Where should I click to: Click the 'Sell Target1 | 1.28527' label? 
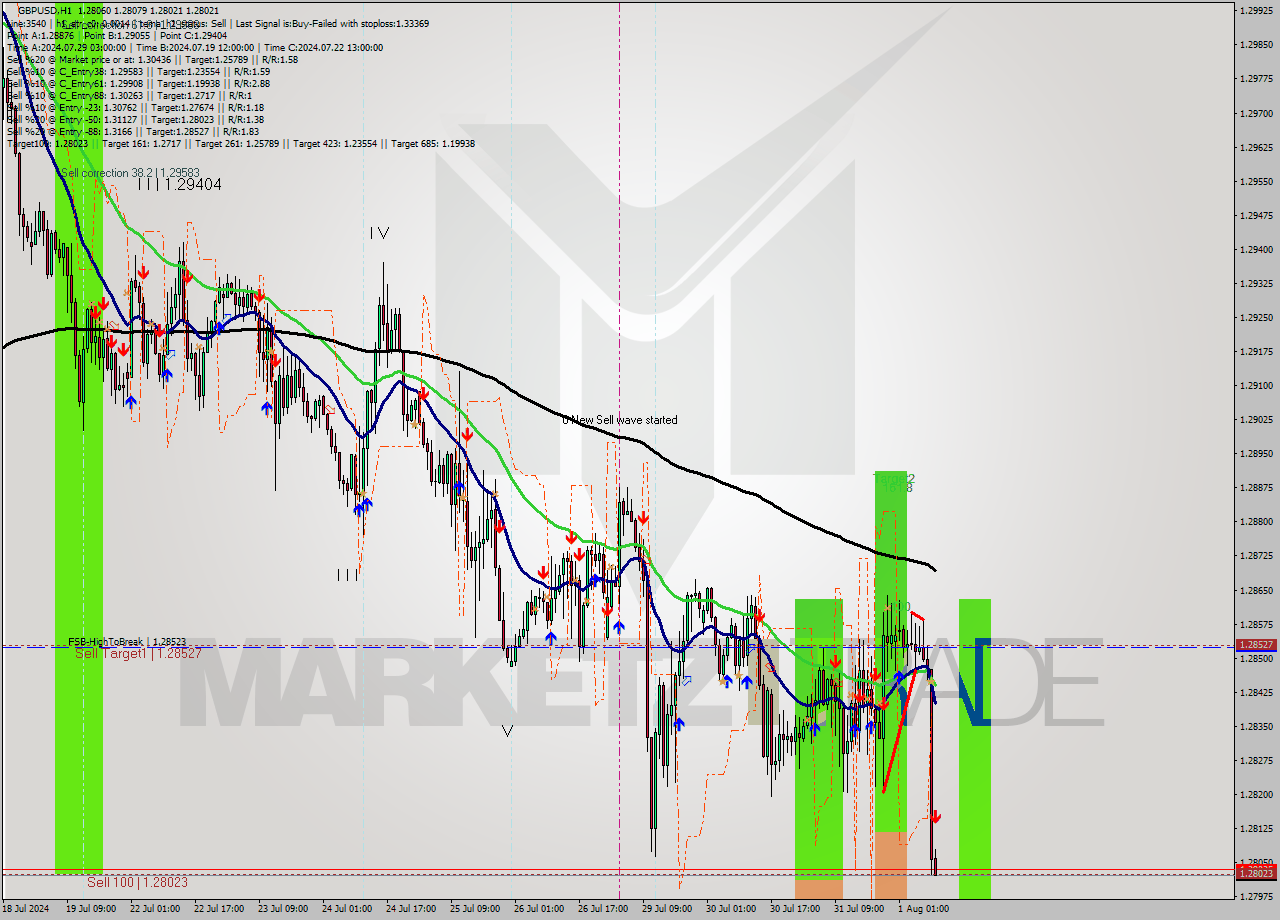tap(138, 653)
